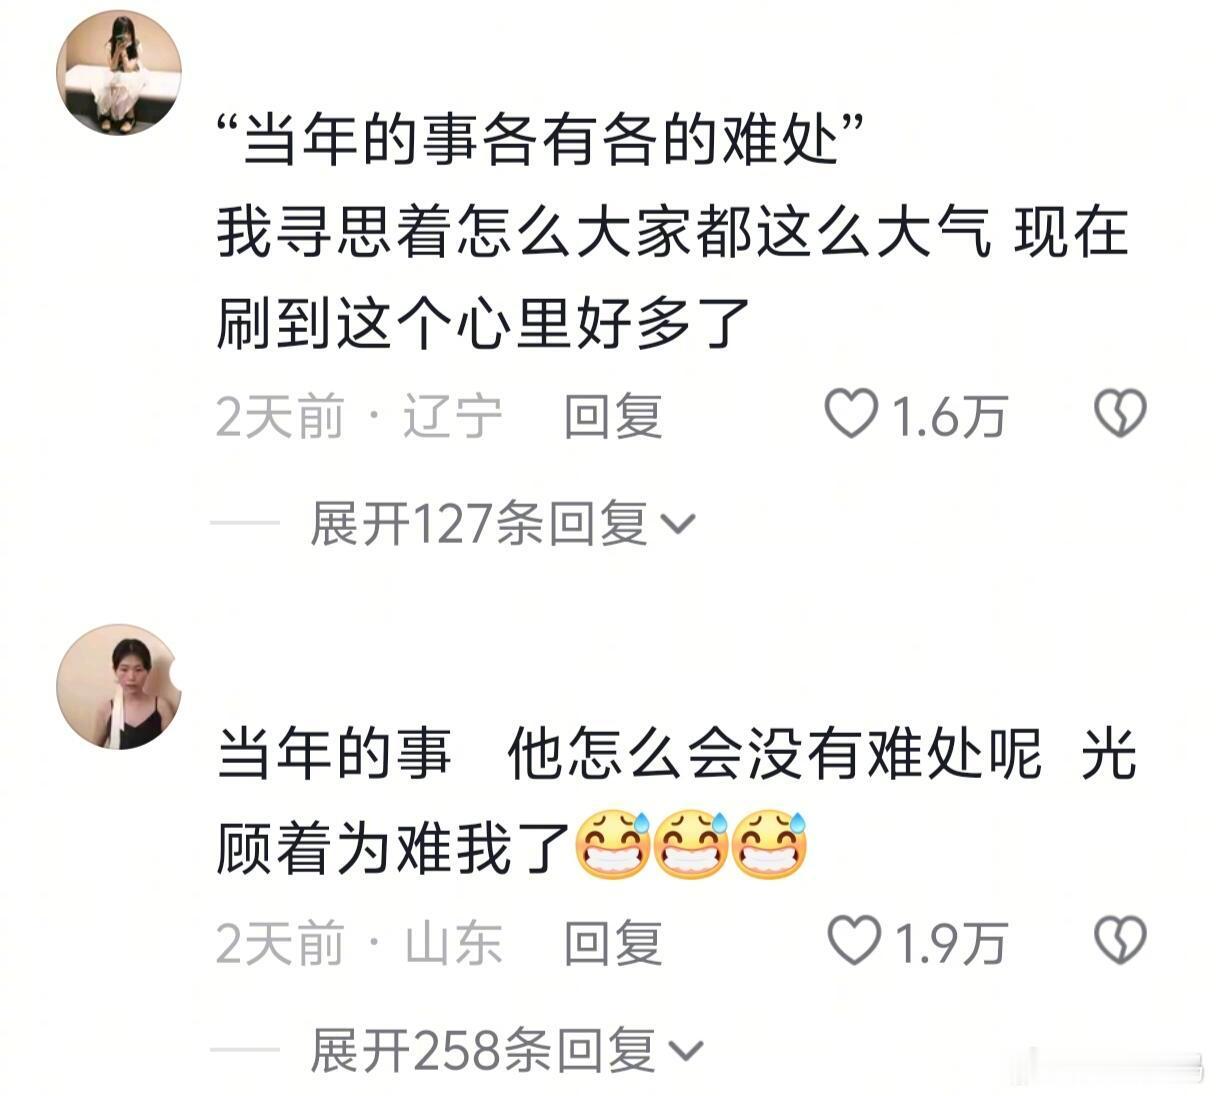Click chevron beside 127条回复

pyautogui.click(x=678, y=525)
